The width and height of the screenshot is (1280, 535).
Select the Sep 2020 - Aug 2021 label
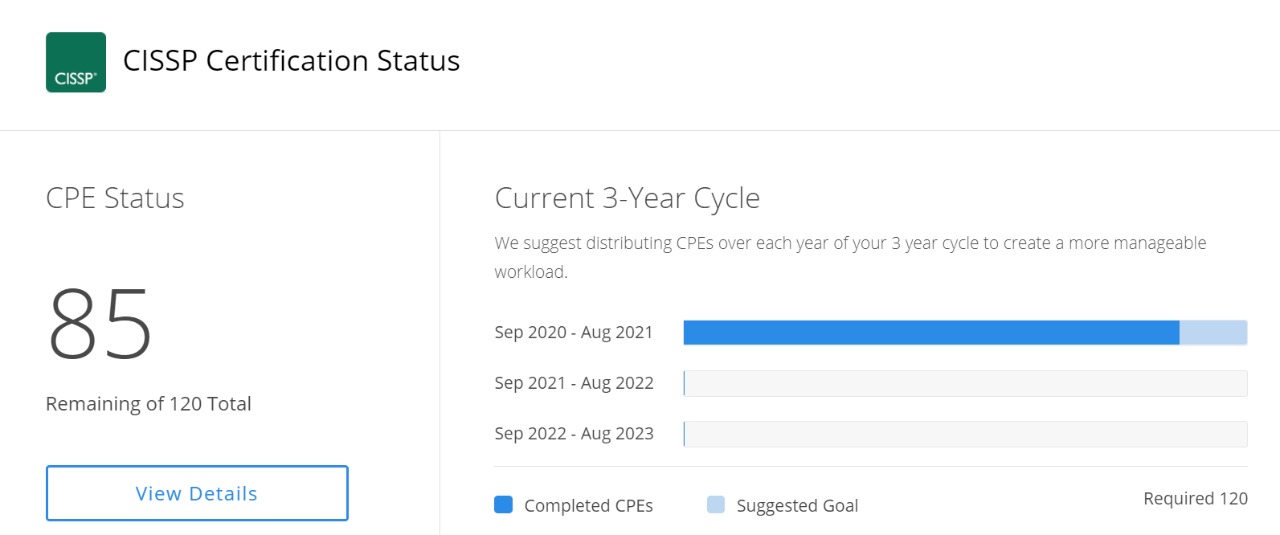click(x=574, y=332)
